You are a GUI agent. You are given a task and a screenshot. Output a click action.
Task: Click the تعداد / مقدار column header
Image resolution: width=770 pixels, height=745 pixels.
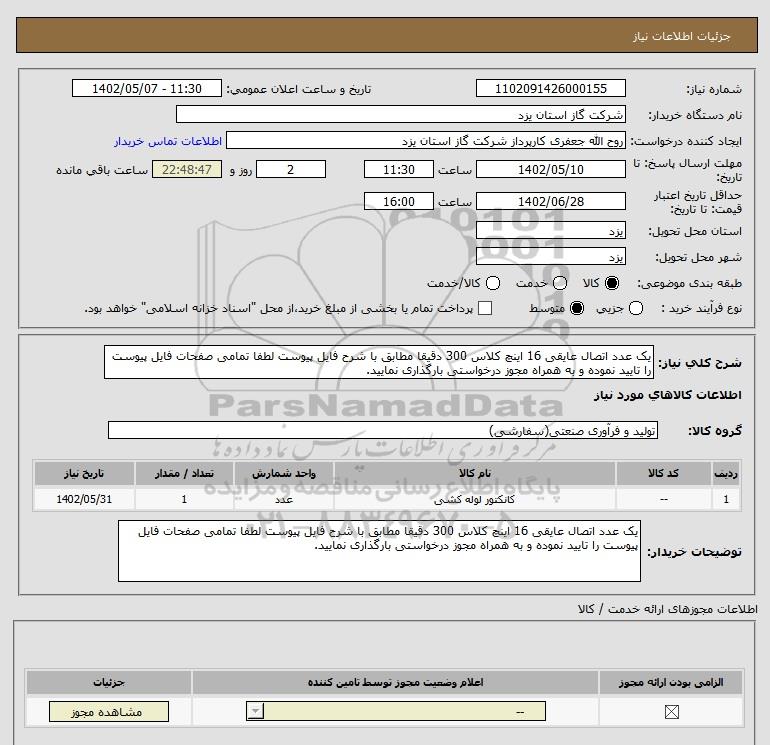pyautogui.click(x=184, y=473)
